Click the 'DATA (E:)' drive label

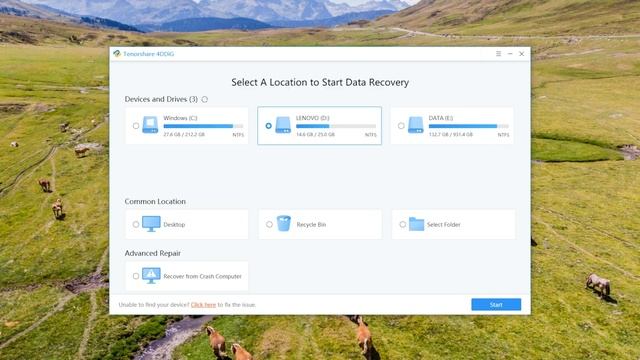(440, 118)
